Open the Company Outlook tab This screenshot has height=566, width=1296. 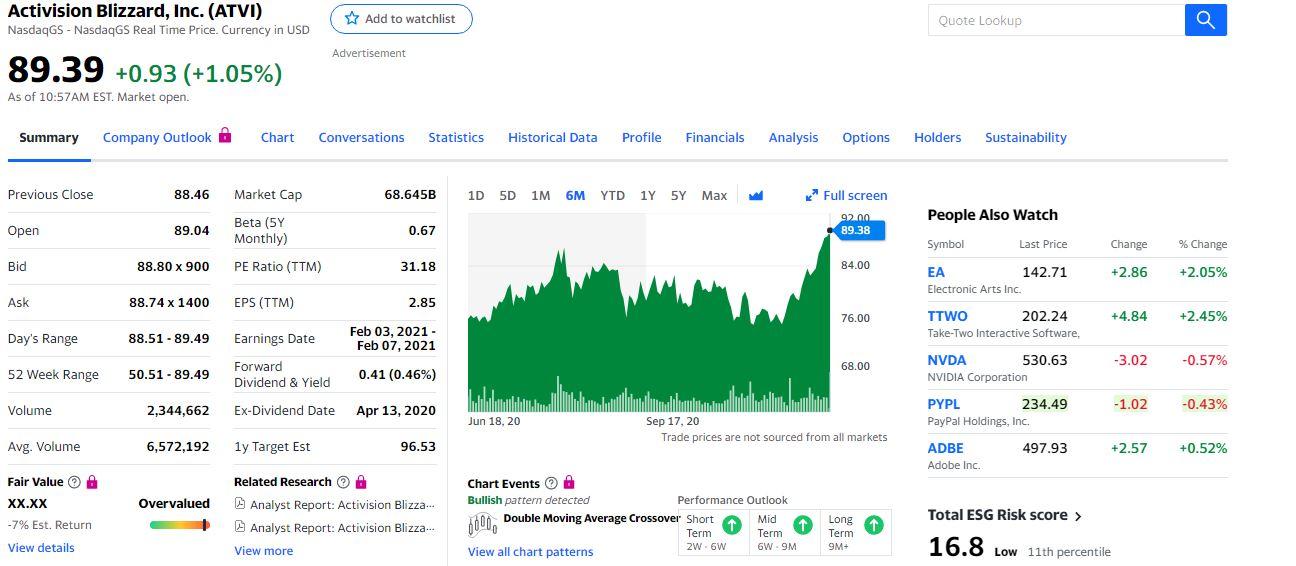tap(157, 138)
